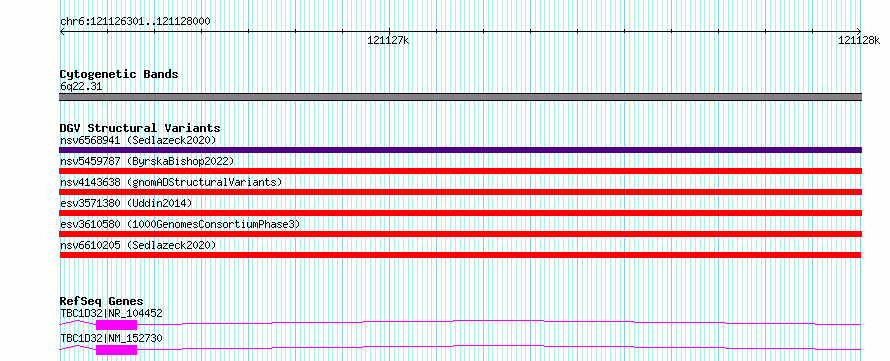
Task: Open the RefSeq Genes track title
Action: [x=102, y=301]
